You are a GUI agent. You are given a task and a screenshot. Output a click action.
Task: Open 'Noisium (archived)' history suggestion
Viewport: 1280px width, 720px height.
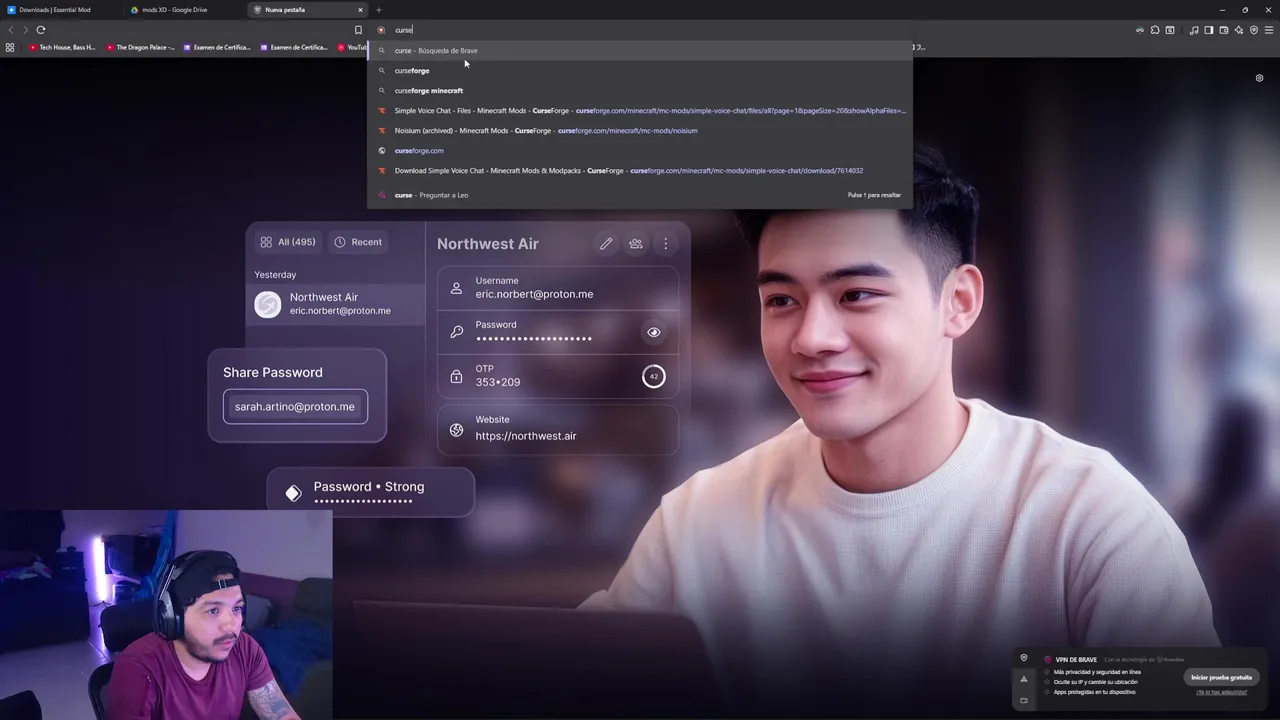[x=640, y=130]
